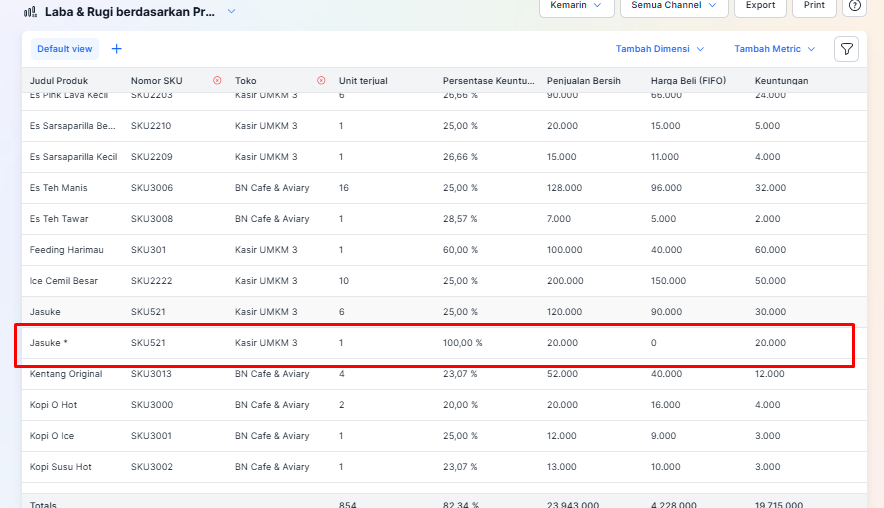This screenshot has height=508, width=884.
Task: Sort by Judul Produk column header
Action: [59, 80]
